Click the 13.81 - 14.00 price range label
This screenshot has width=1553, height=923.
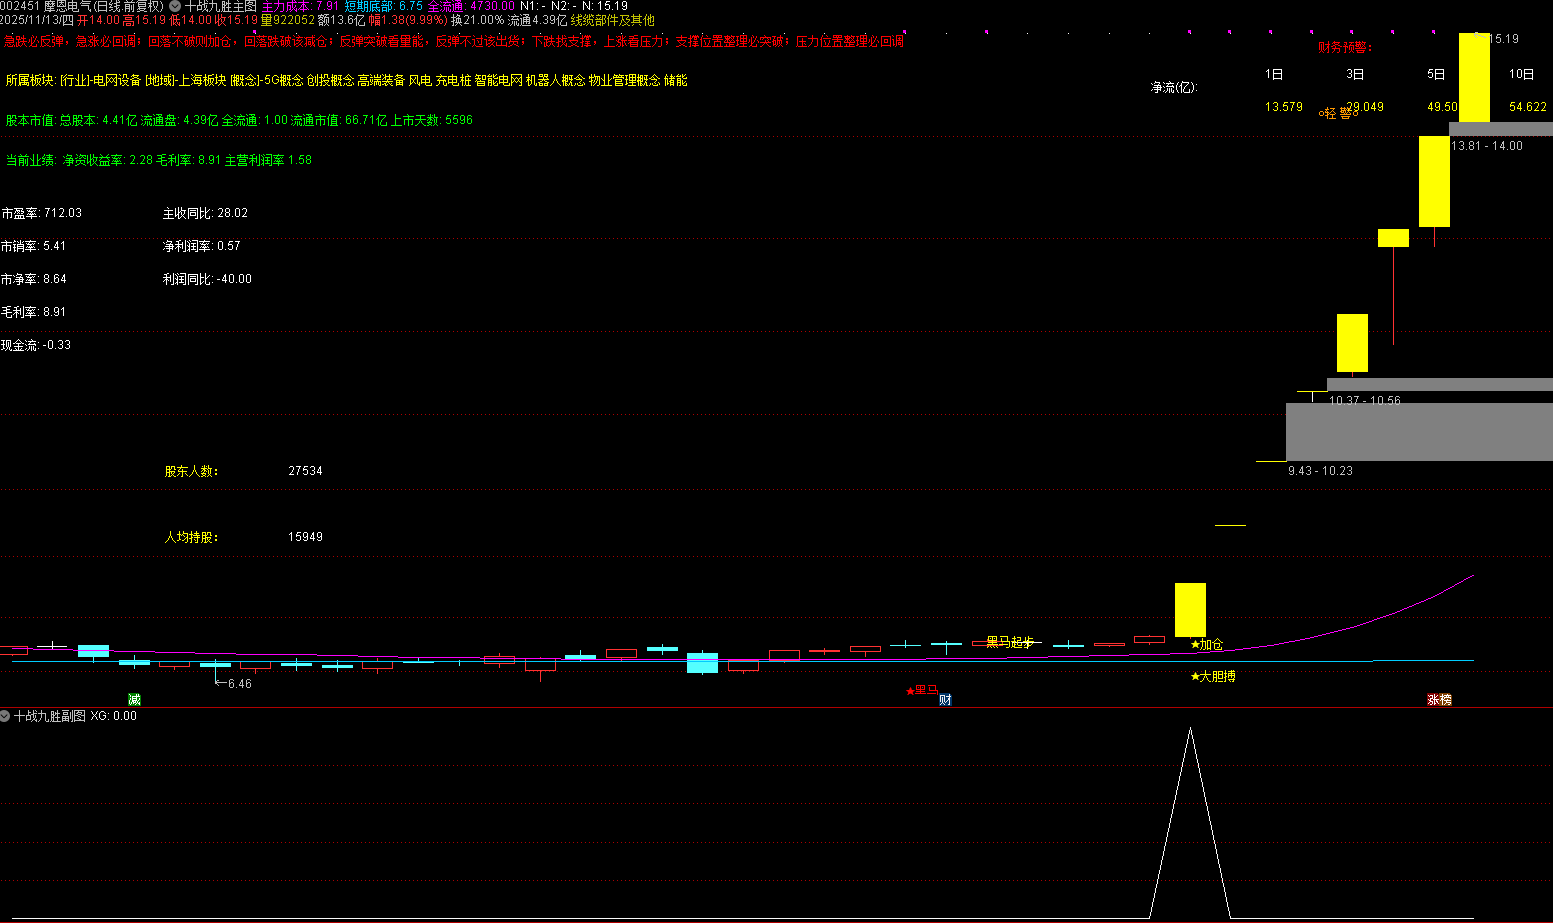pos(1487,146)
